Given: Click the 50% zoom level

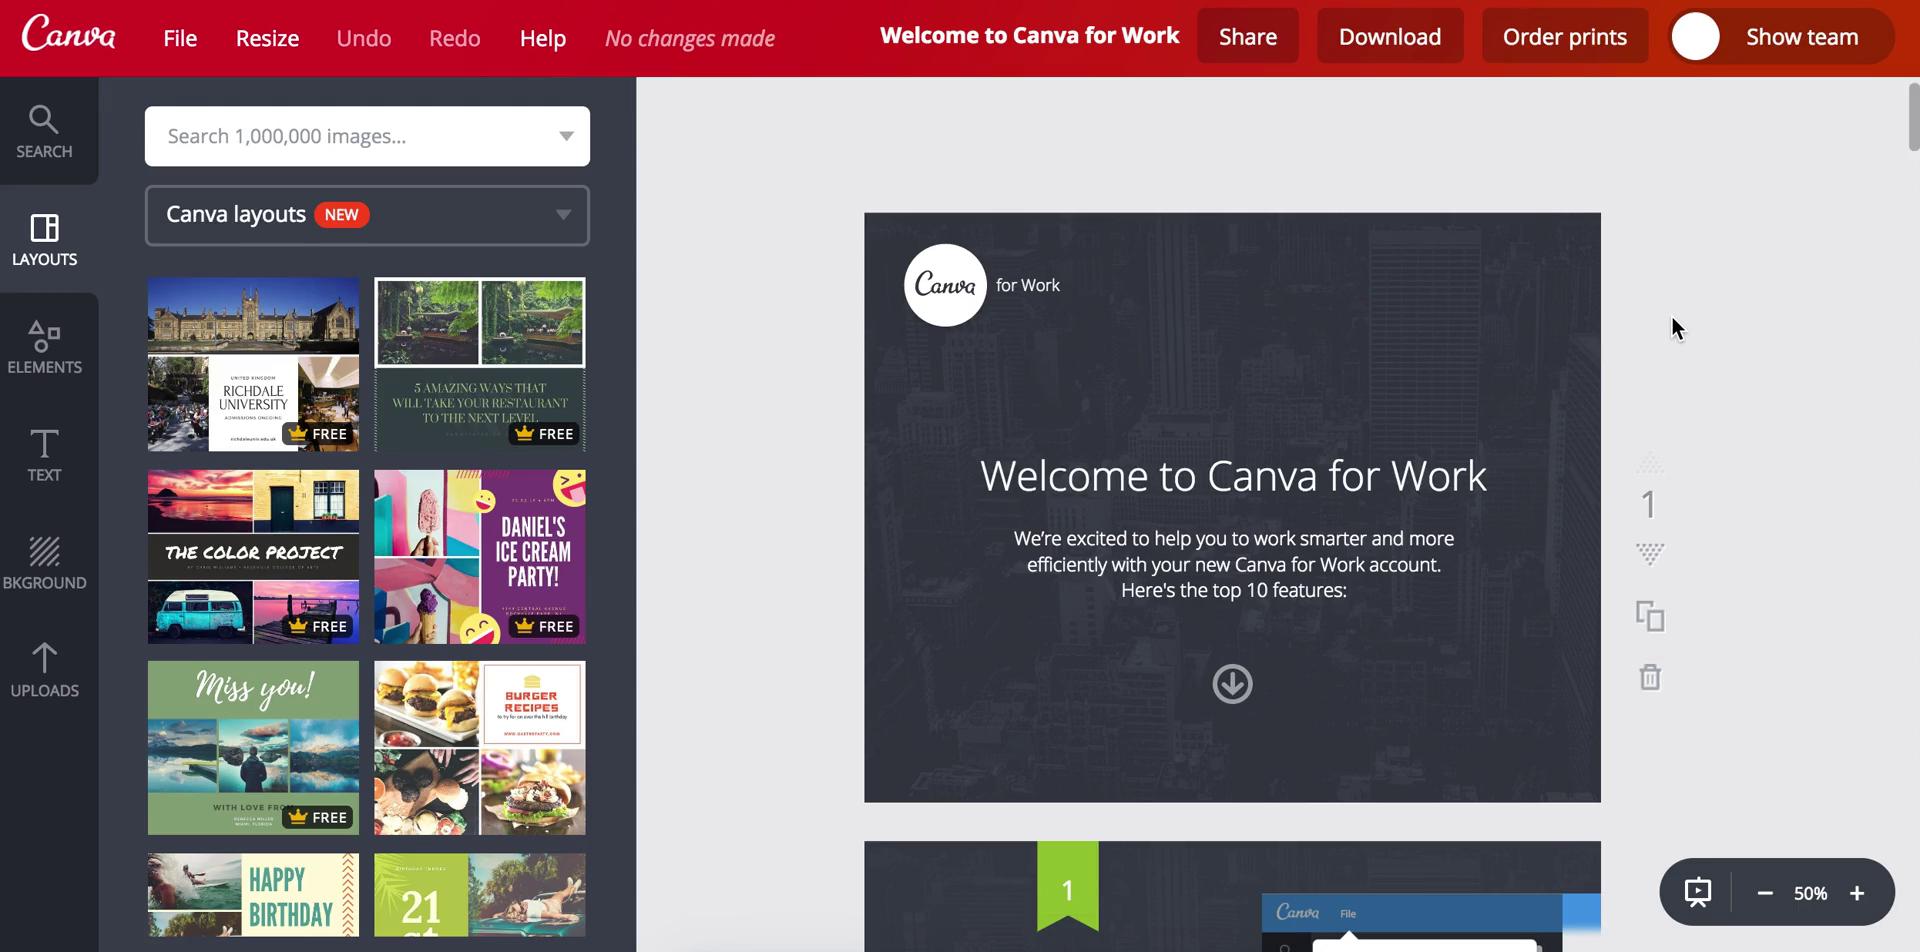Looking at the screenshot, I should (1810, 893).
